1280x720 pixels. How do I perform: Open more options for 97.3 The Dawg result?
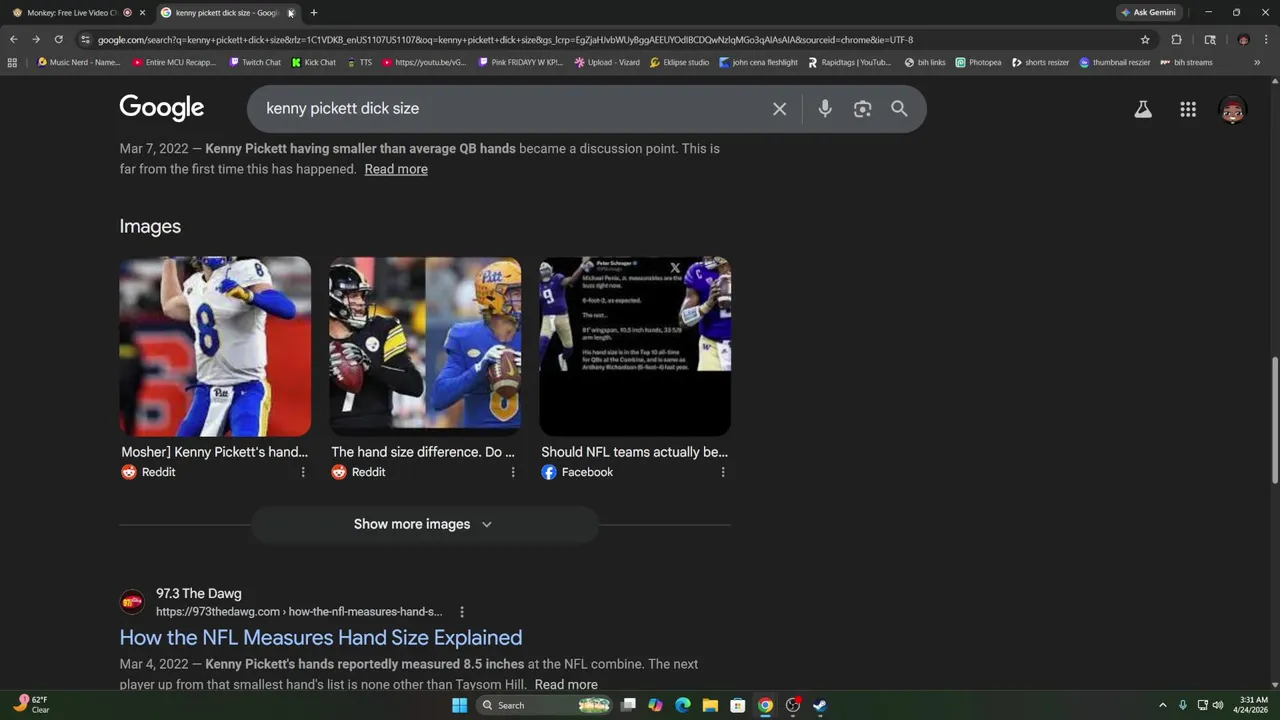461,611
